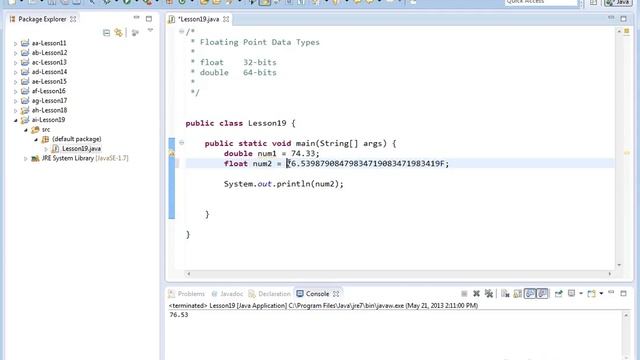Pin the Console view
Viewport: 640px width, 360px height.
pyautogui.click(x=559, y=293)
